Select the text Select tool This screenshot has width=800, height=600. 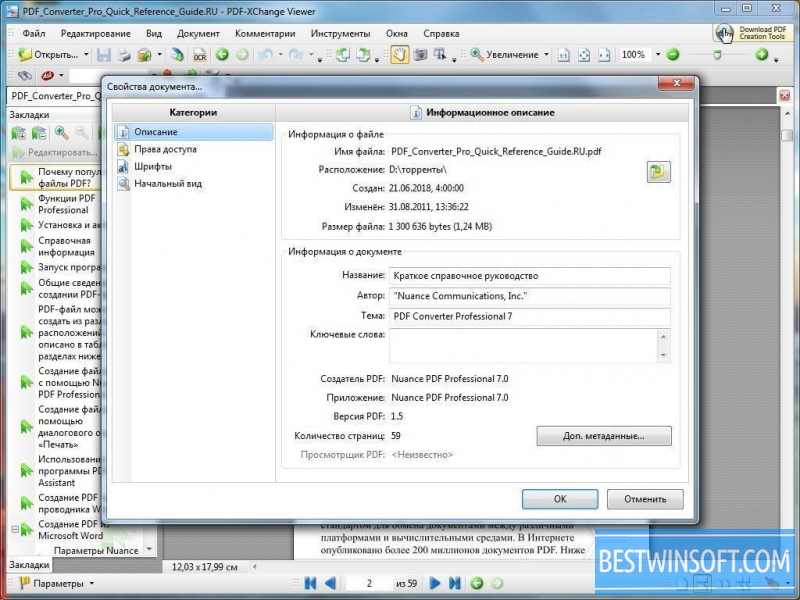point(439,55)
